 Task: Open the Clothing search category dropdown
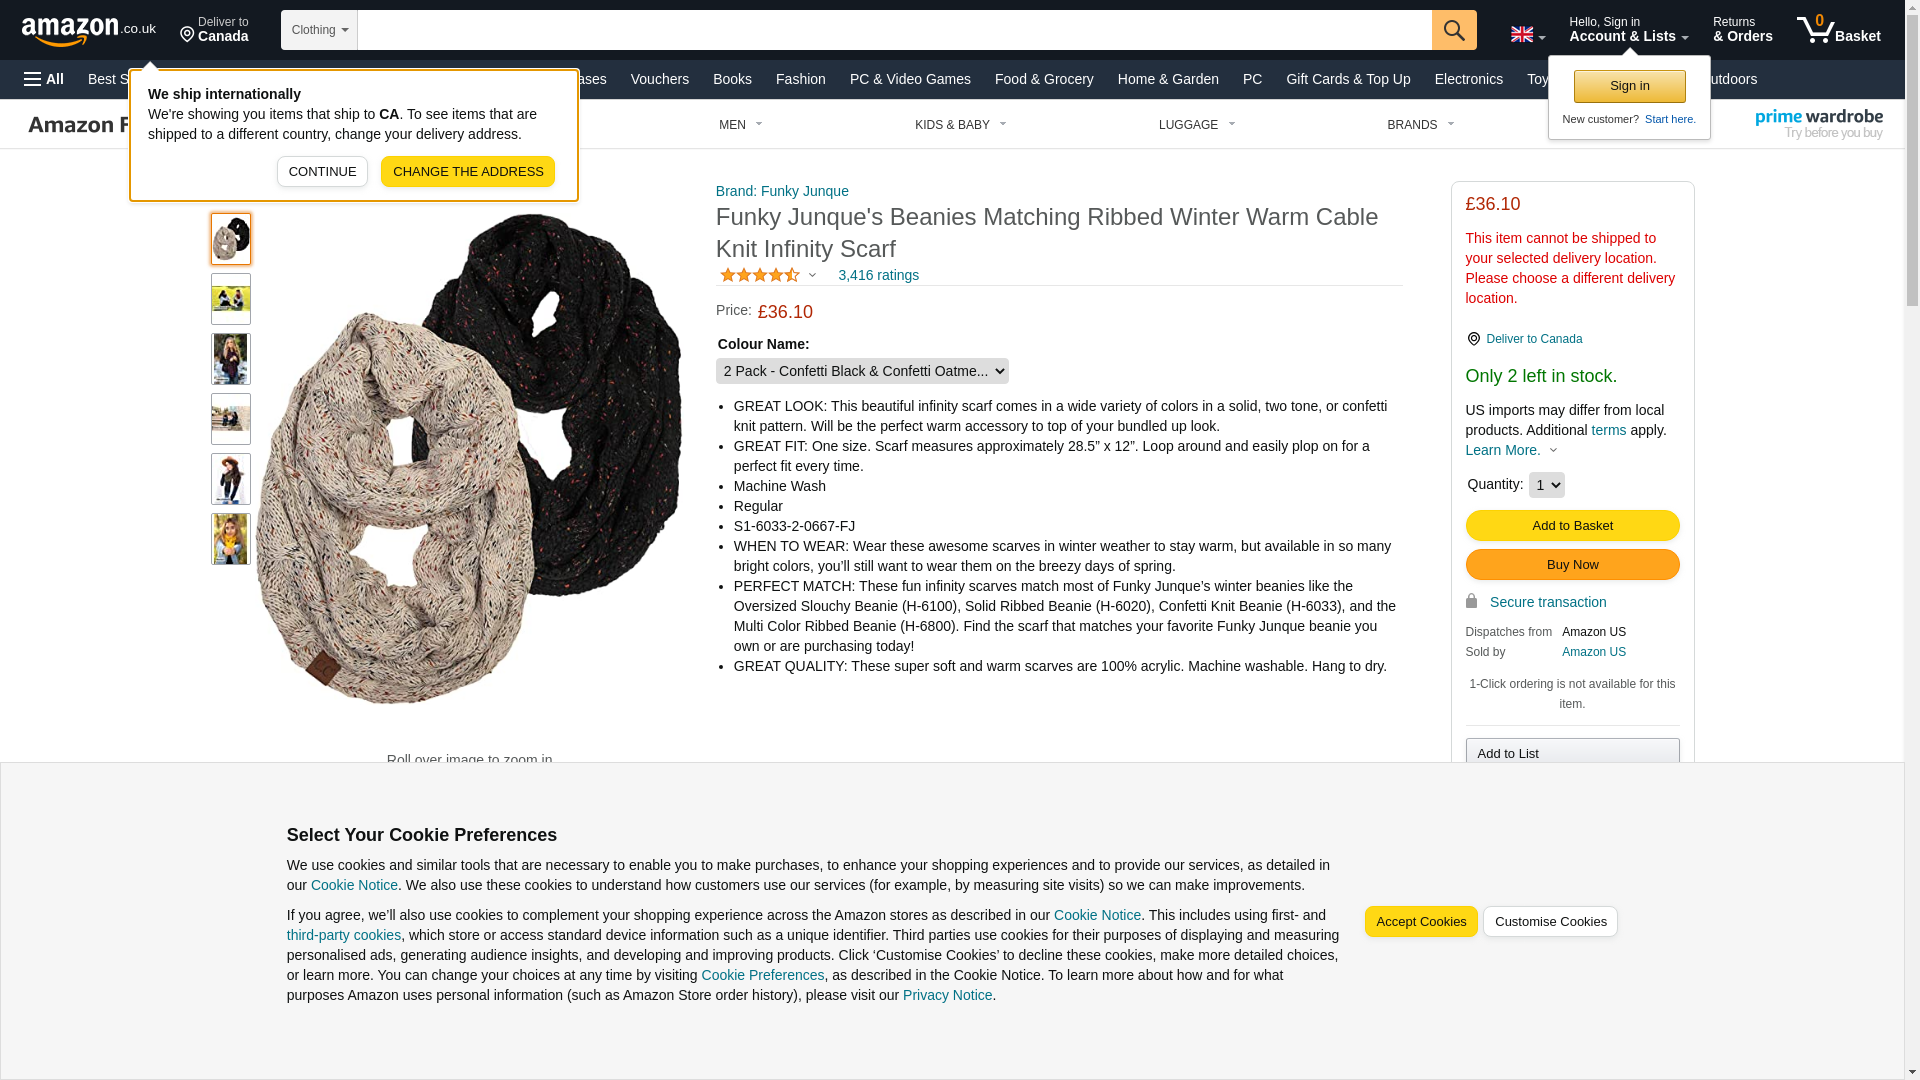click(319, 30)
